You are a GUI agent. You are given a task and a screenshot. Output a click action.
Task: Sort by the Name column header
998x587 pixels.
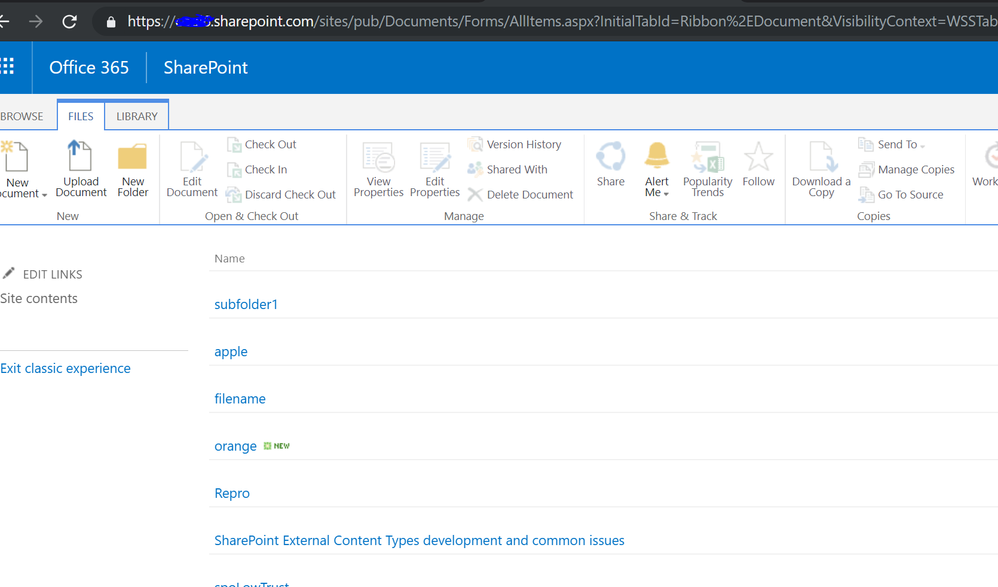click(230, 258)
